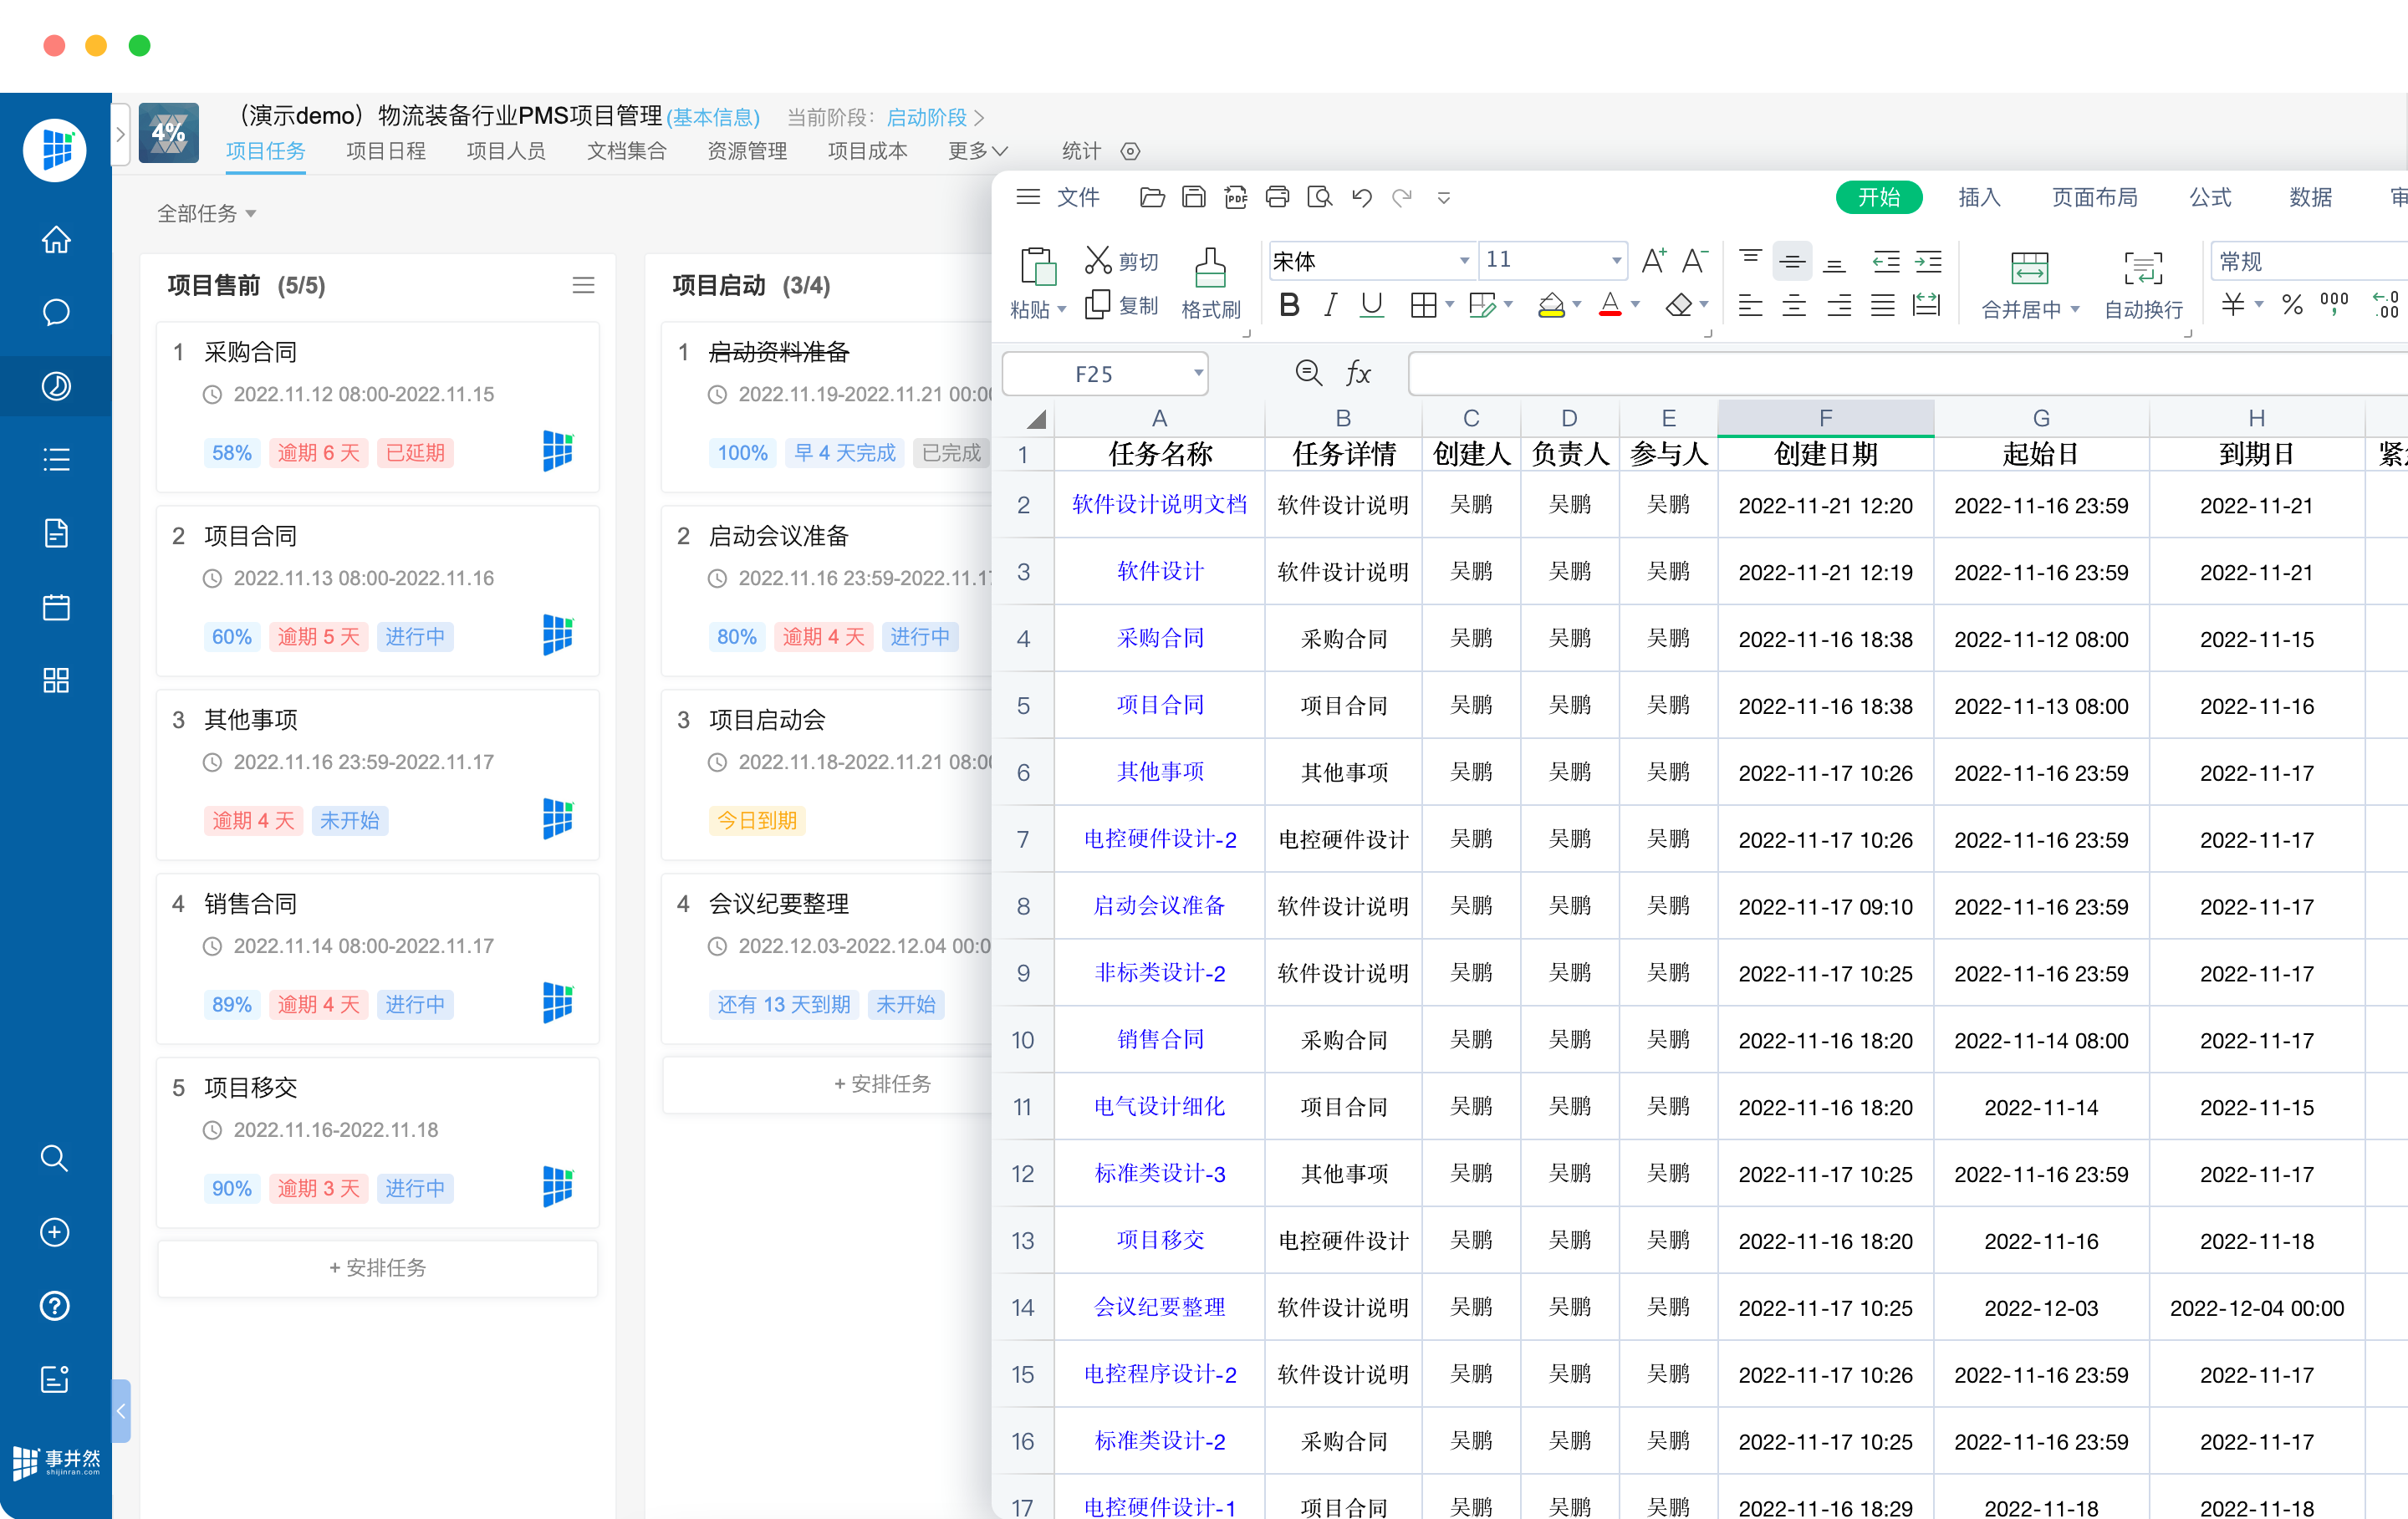This screenshot has height=1519, width=2408.
Task: Open the calendar icon in the sidebar
Action: (x=56, y=607)
